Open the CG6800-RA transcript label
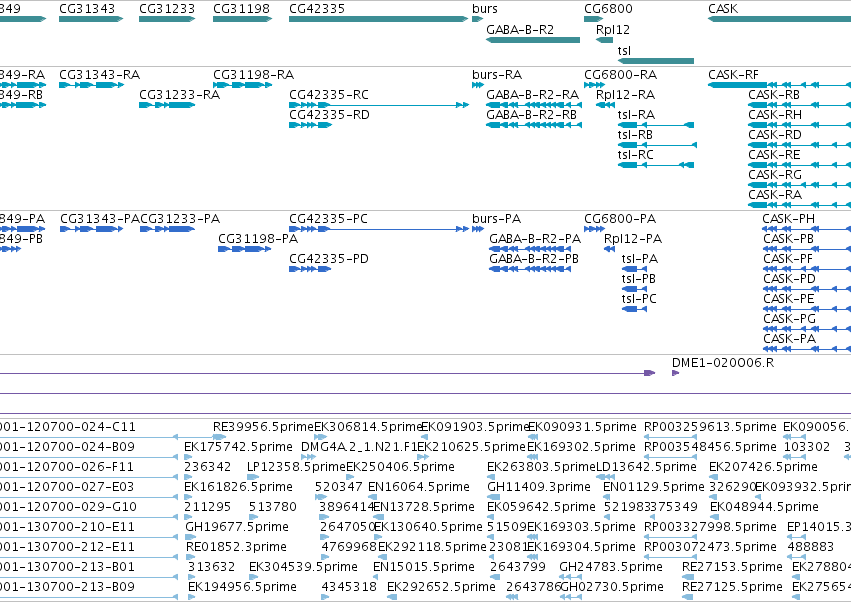The height and width of the screenshot is (602, 851). coord(621,75)
